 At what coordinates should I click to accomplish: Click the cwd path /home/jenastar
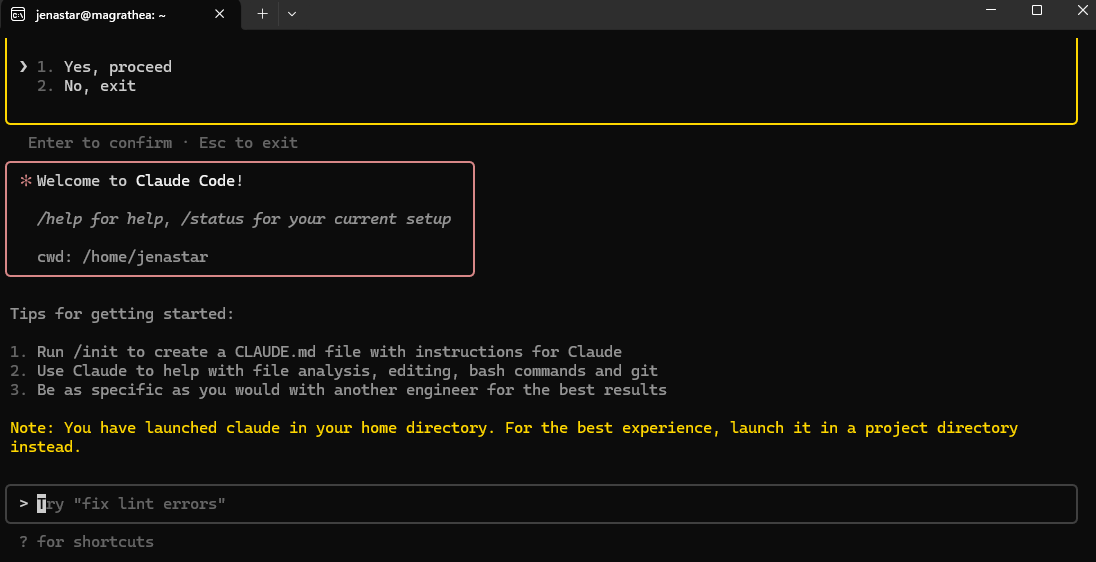(x=144, y=257)
